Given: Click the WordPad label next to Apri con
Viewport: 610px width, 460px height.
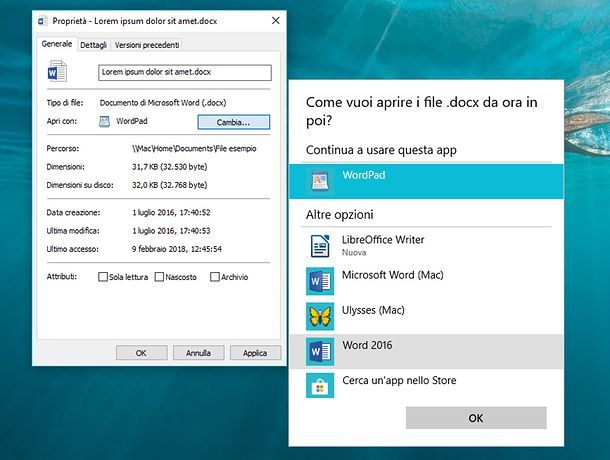Looking at the screenshot, I should pyautogui.click(x=132, y=121).
